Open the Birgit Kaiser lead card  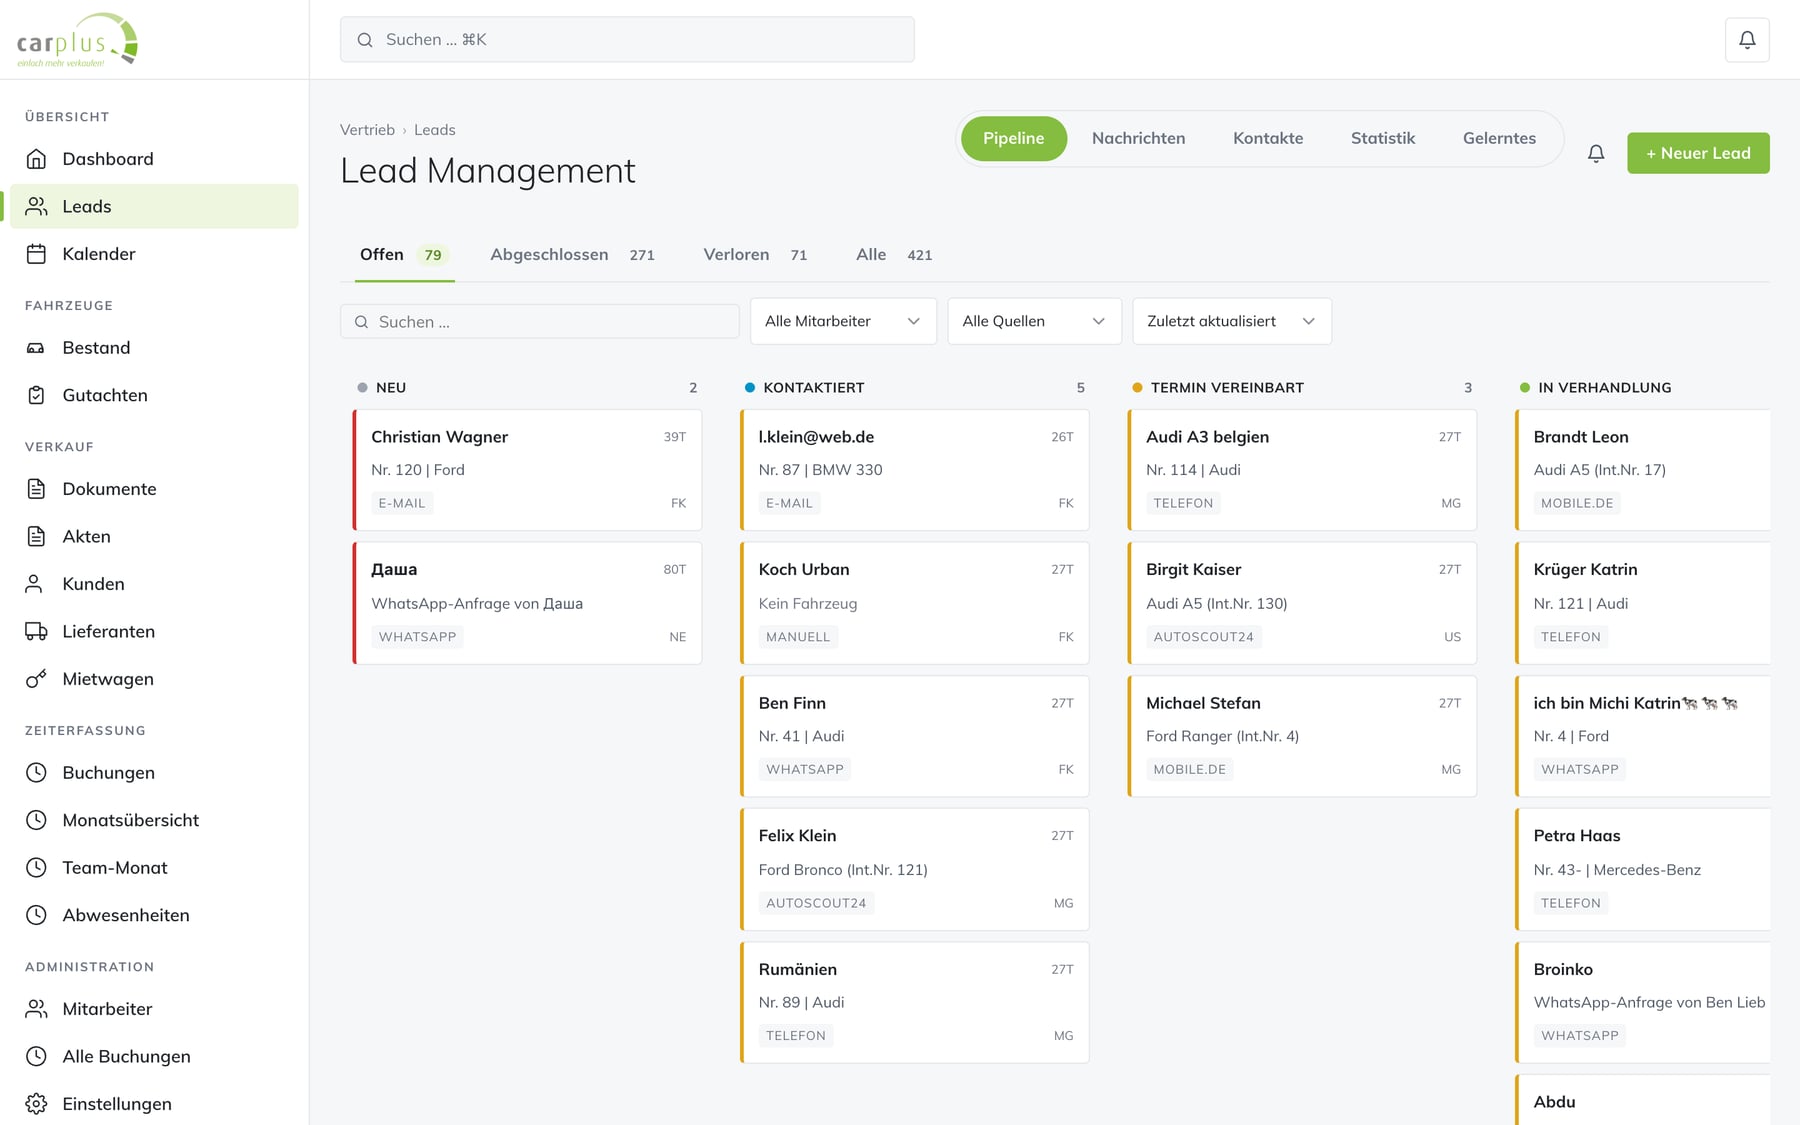1302,603
